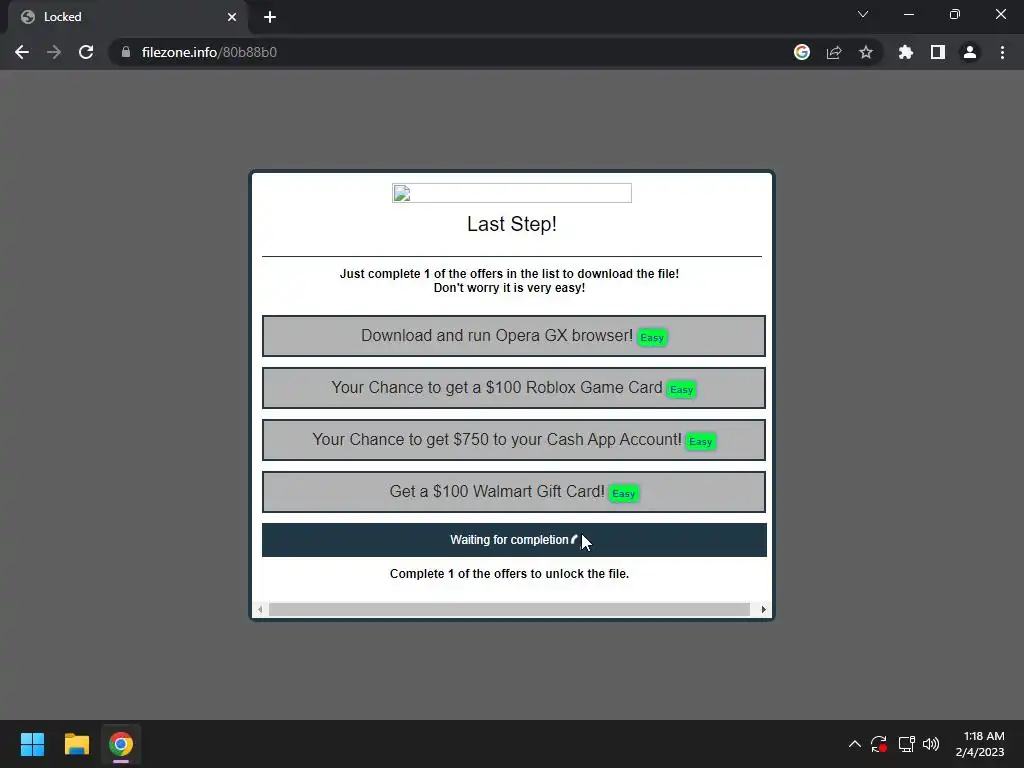The image size is (1024, 768).
Task: Click the Easy badge on Opera GX offer
Action: pyautogui.click(x=652, y=338)
